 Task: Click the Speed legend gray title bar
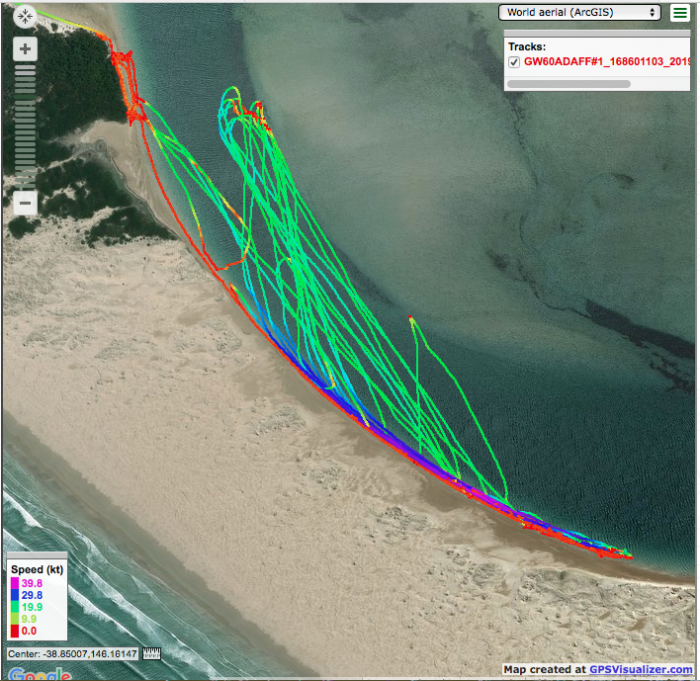tap(36, 555)
